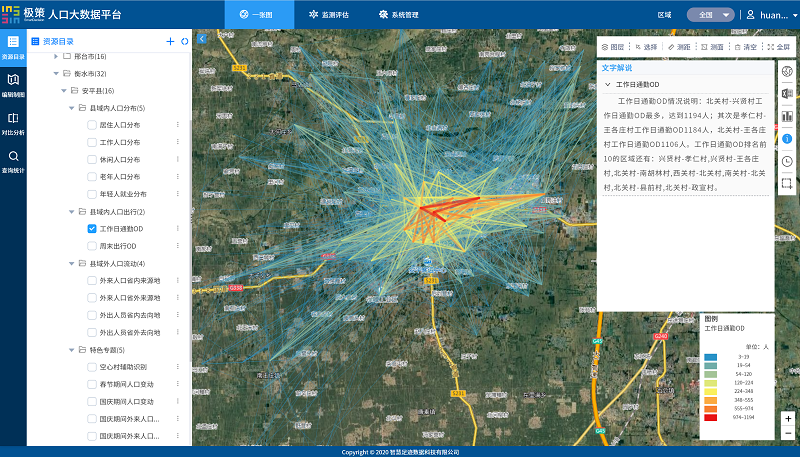Click the Excel export icon
800x457 pixels.
pos(787,93)
